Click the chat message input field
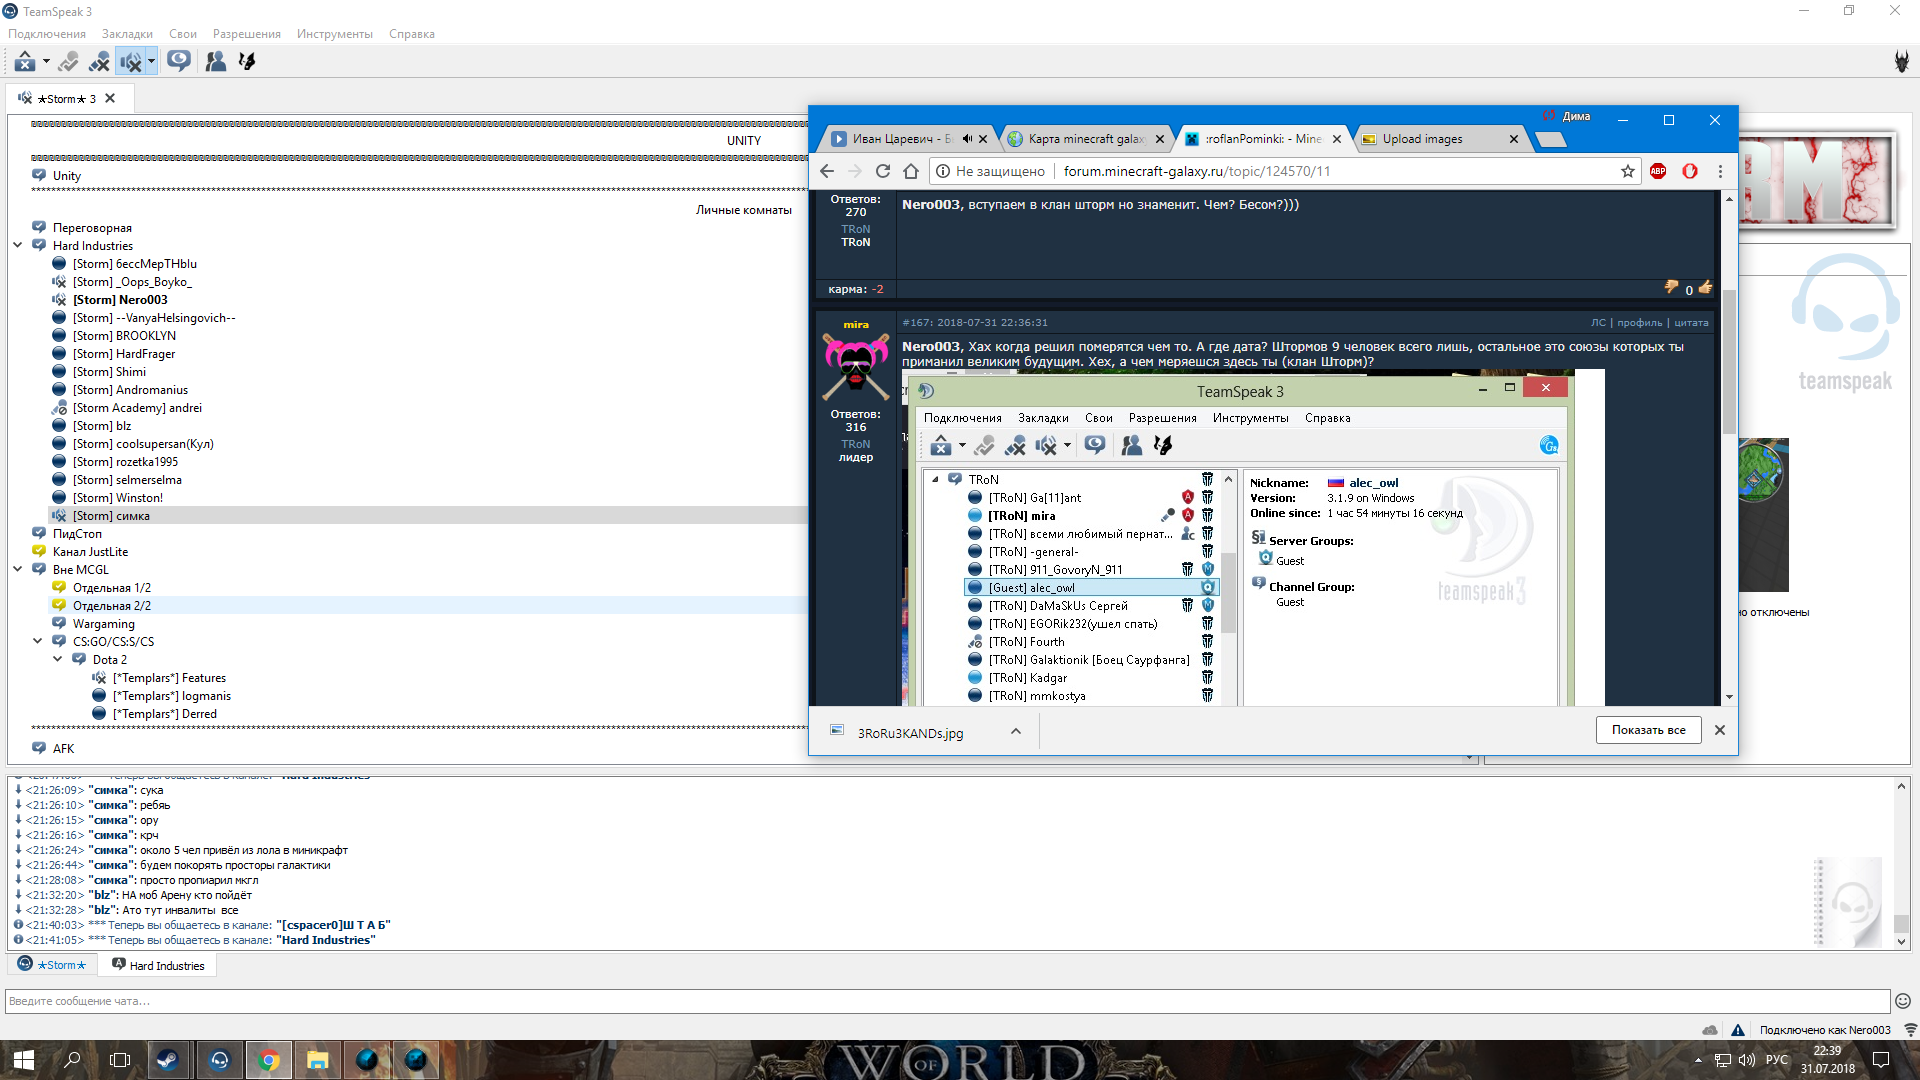The image size is (1920, 1080). tap(947, 1001)
